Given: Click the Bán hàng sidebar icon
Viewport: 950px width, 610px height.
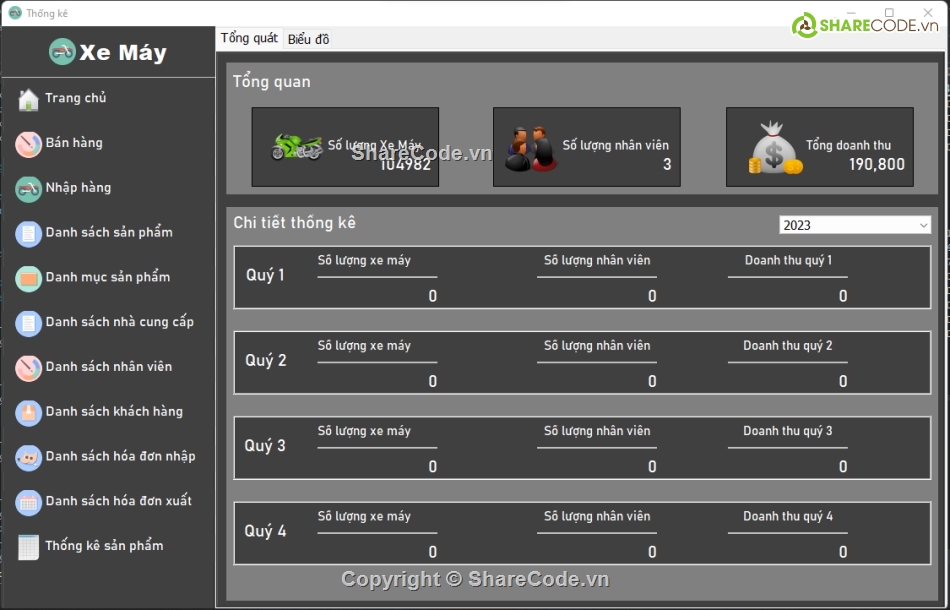Looking at the screenshot, I should click(x=28, y=144).
